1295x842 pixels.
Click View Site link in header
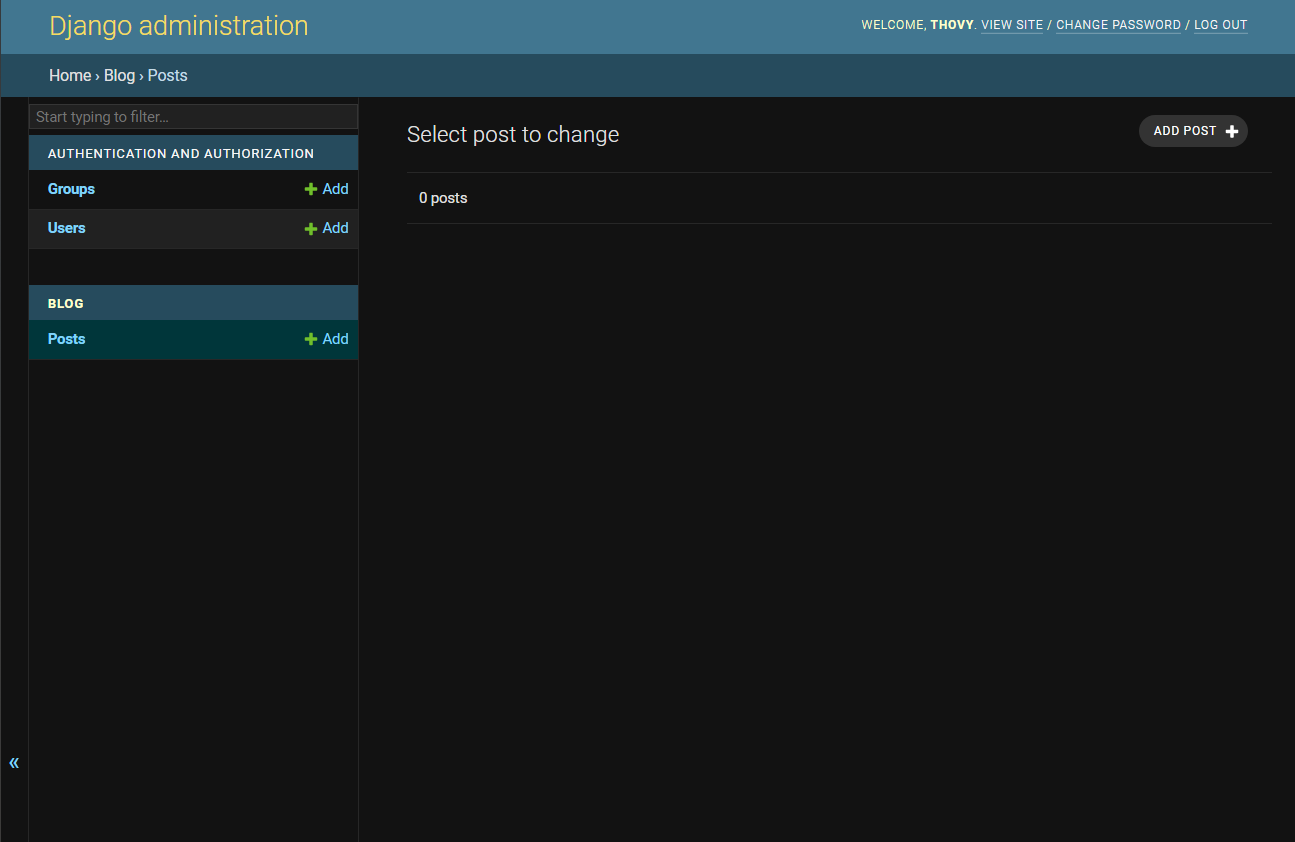click(1012, 25)
